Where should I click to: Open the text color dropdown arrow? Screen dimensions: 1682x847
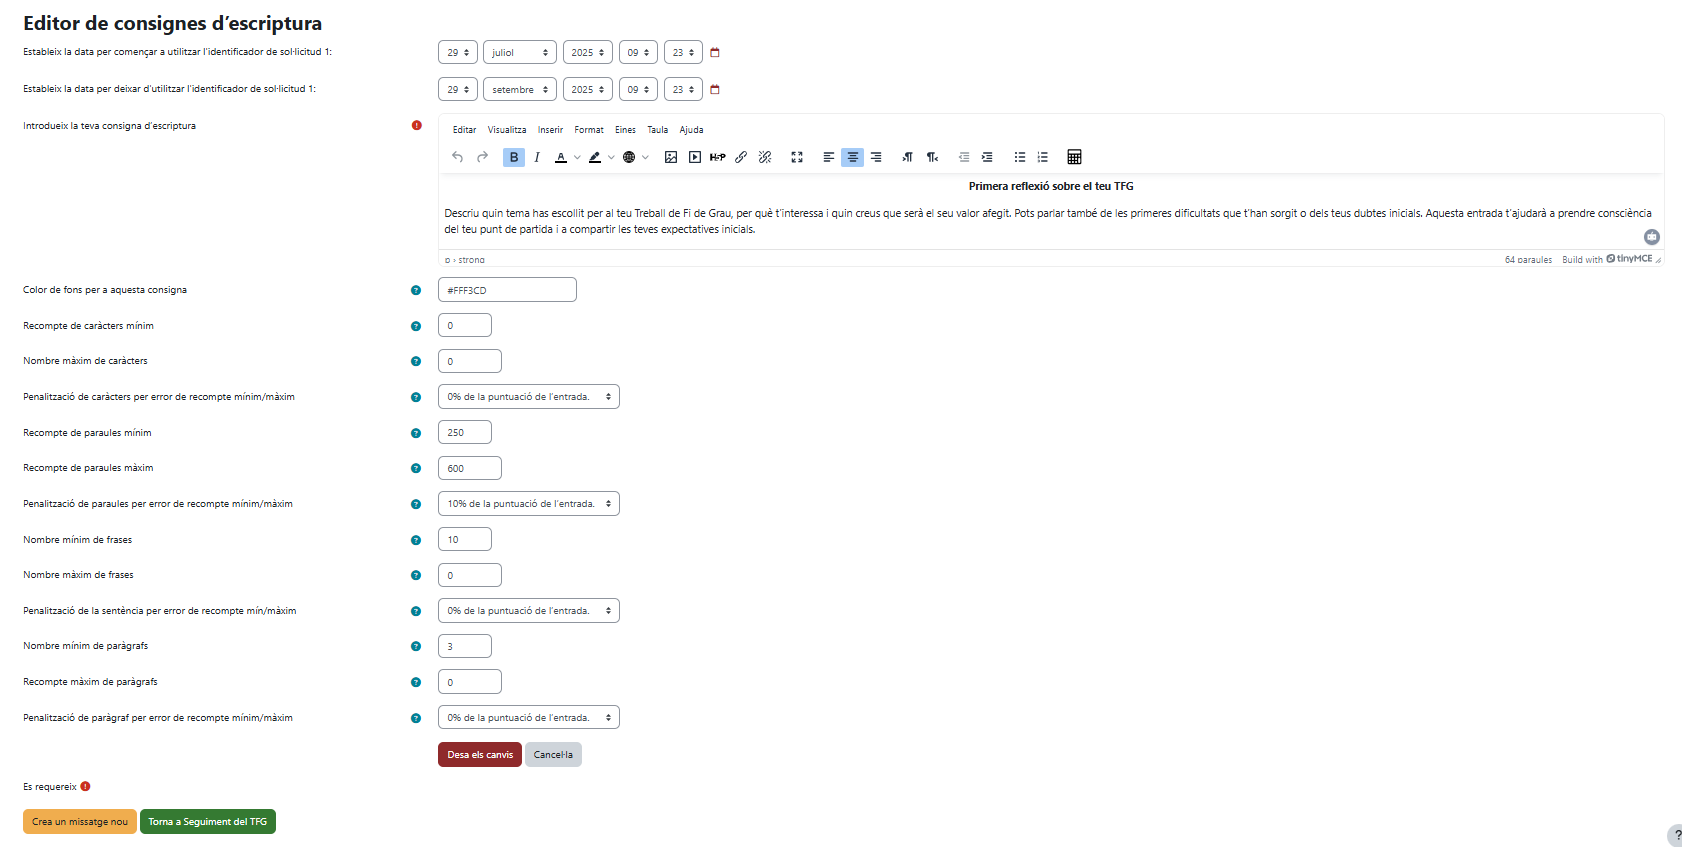tap(577, 157)
